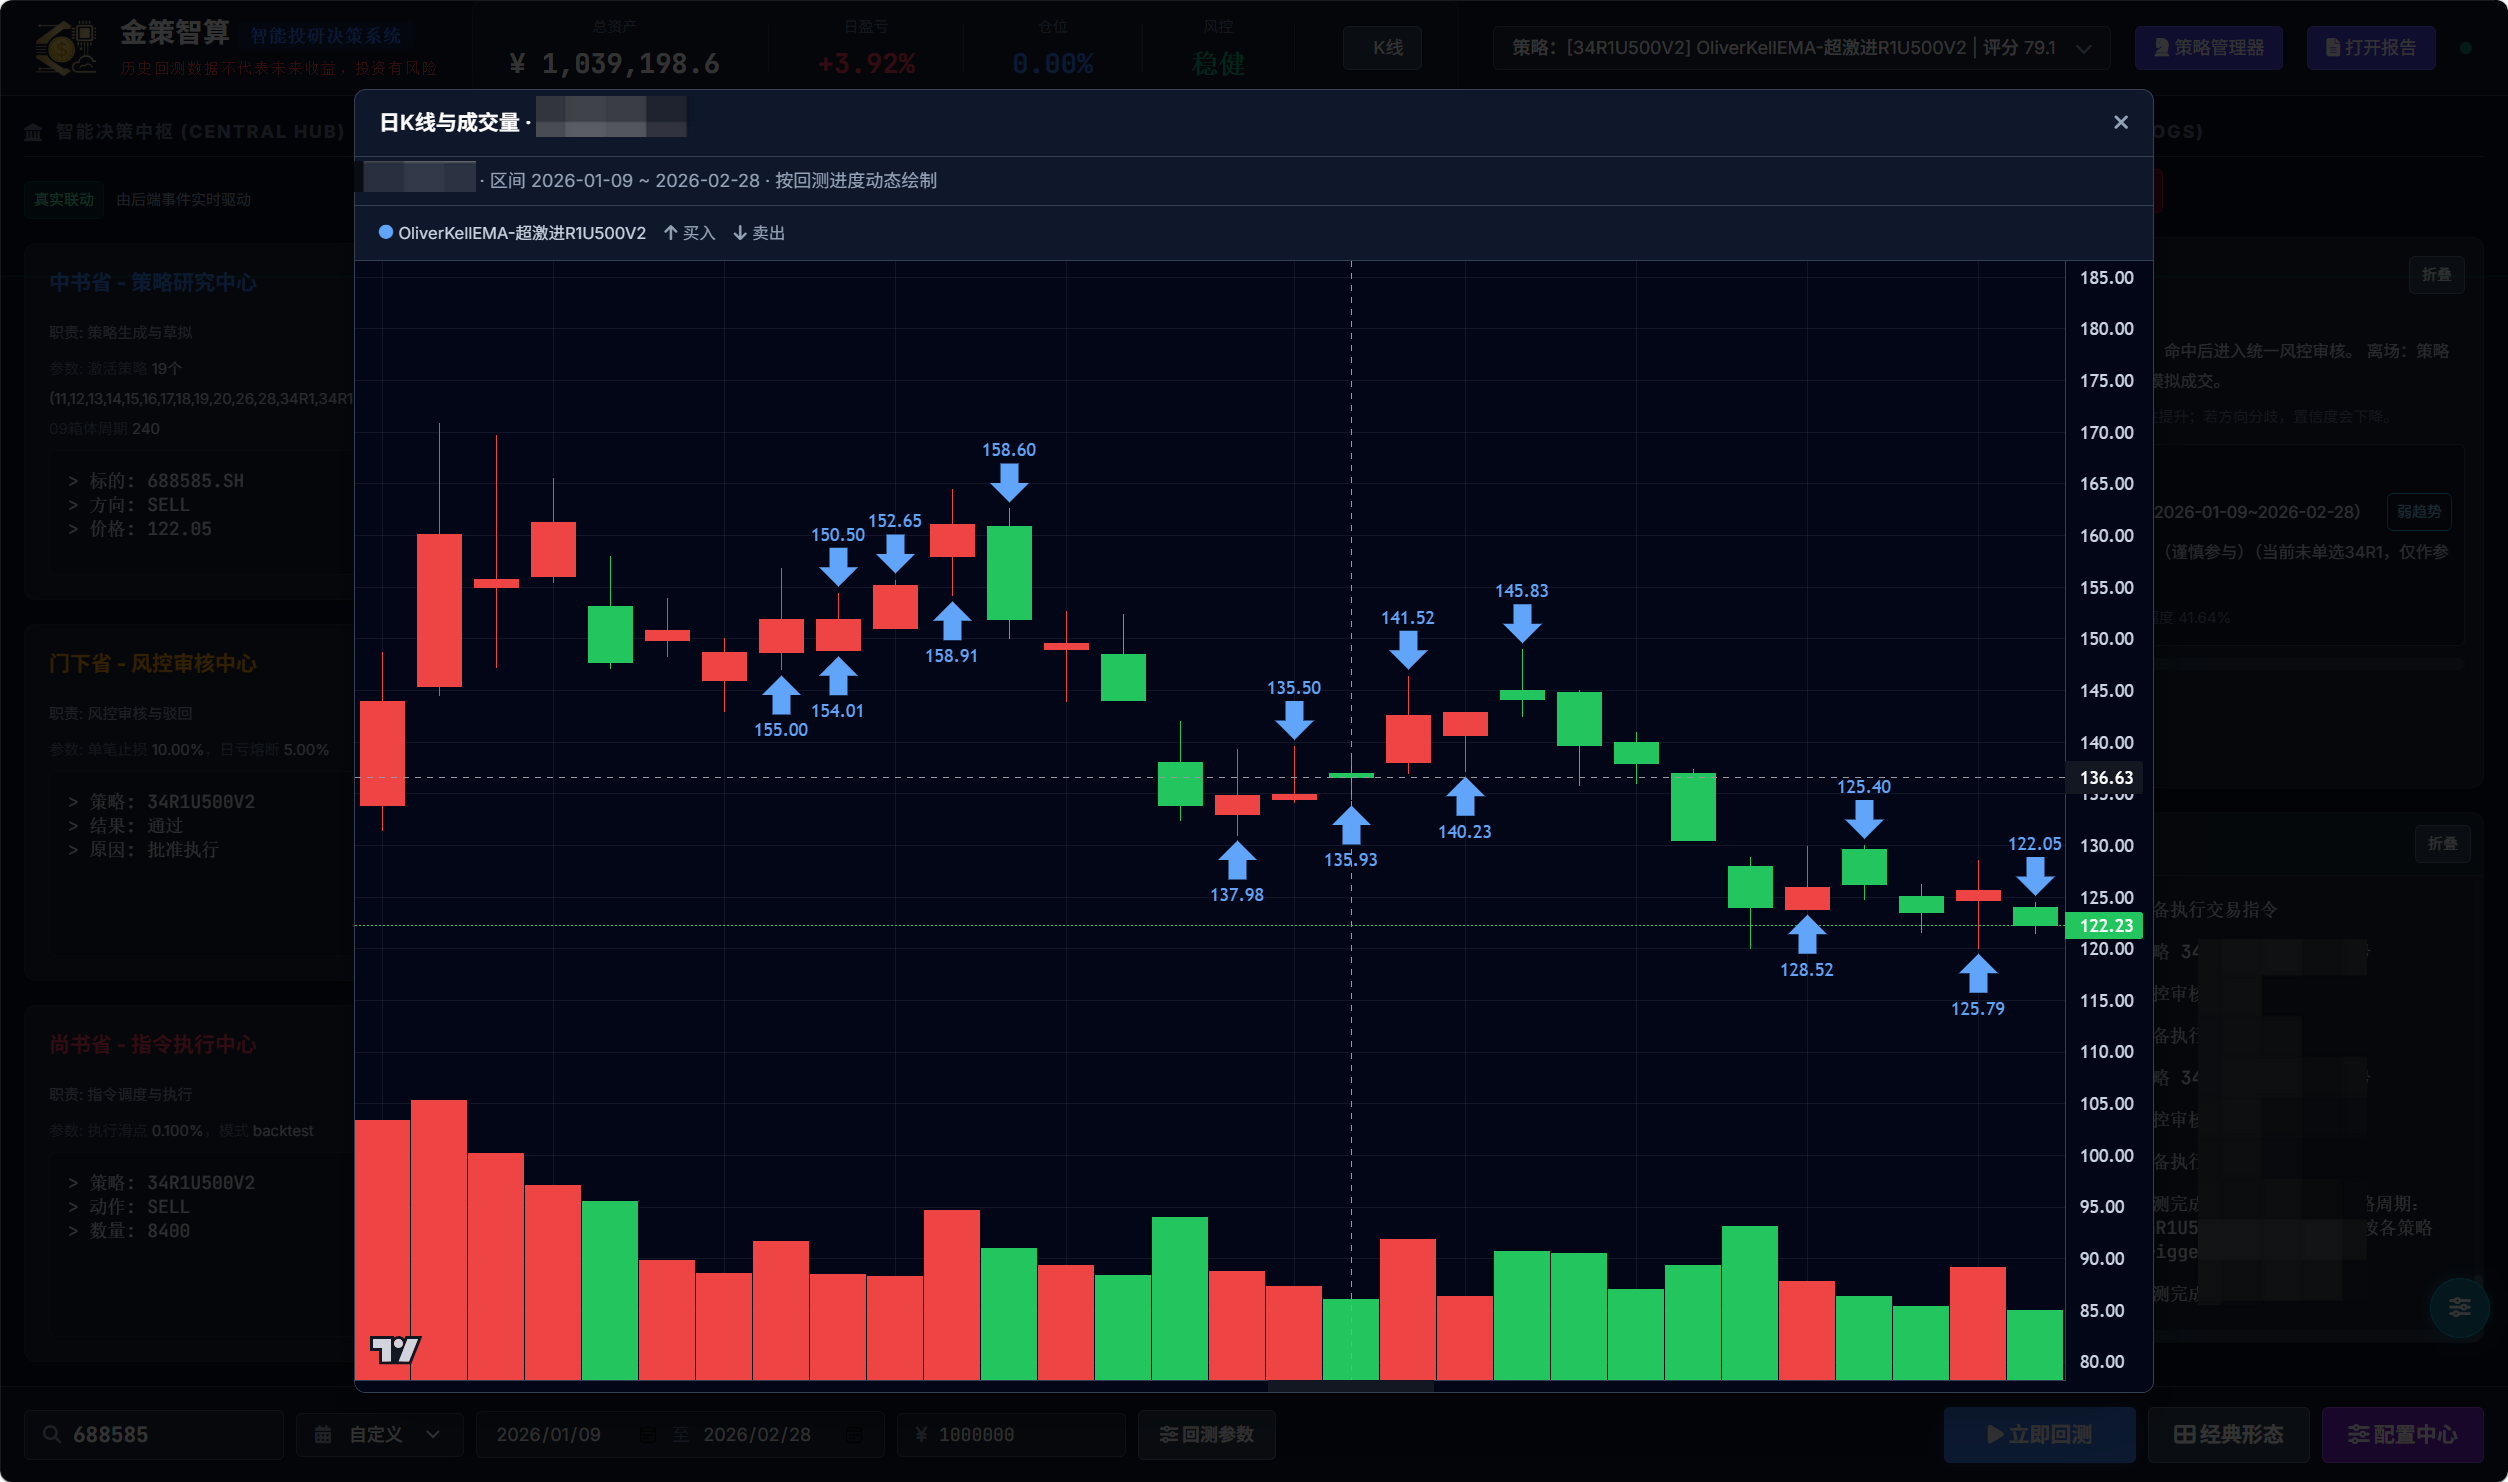Click the capital amount field ¥ 1000000
The width and height of the screenshot is (2508, 1482).
[1011, 1435]
